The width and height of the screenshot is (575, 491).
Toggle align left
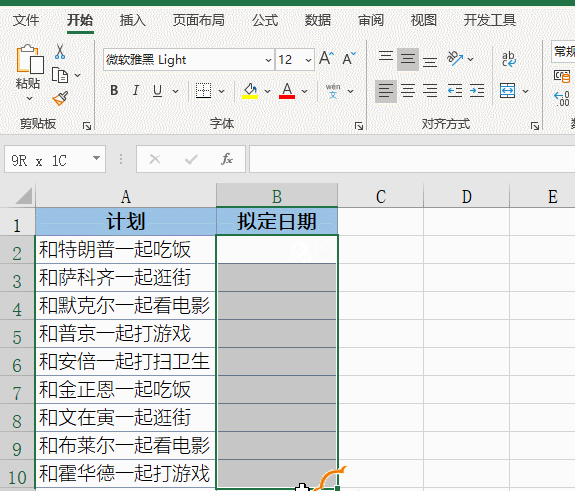click(x=386, y=91)
